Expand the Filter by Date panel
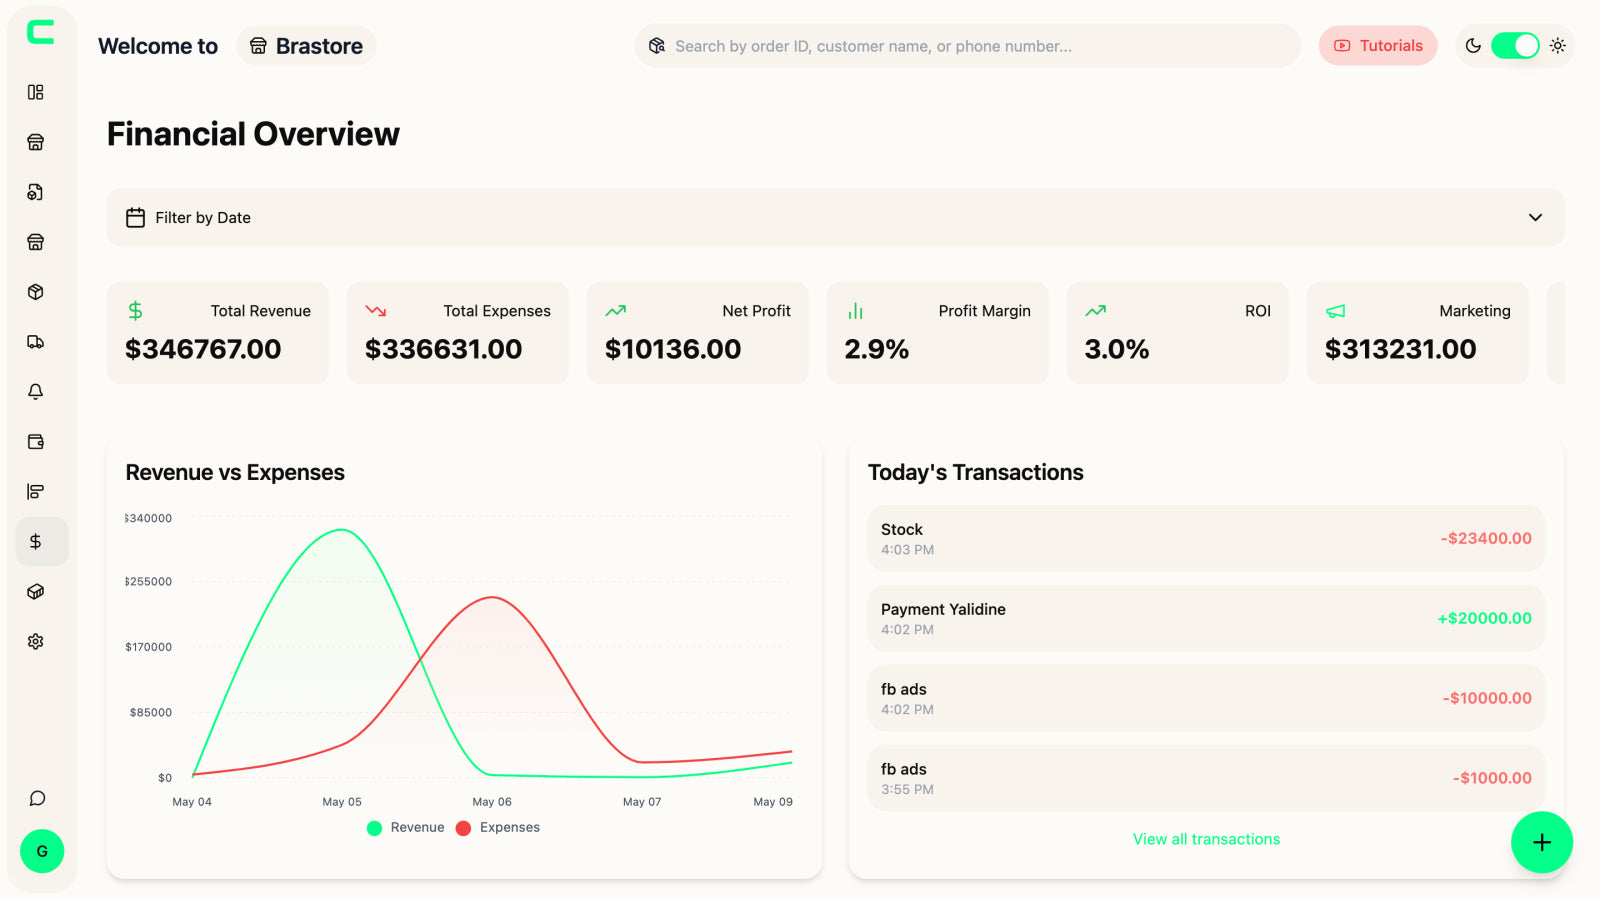 (x=835, y=217)
